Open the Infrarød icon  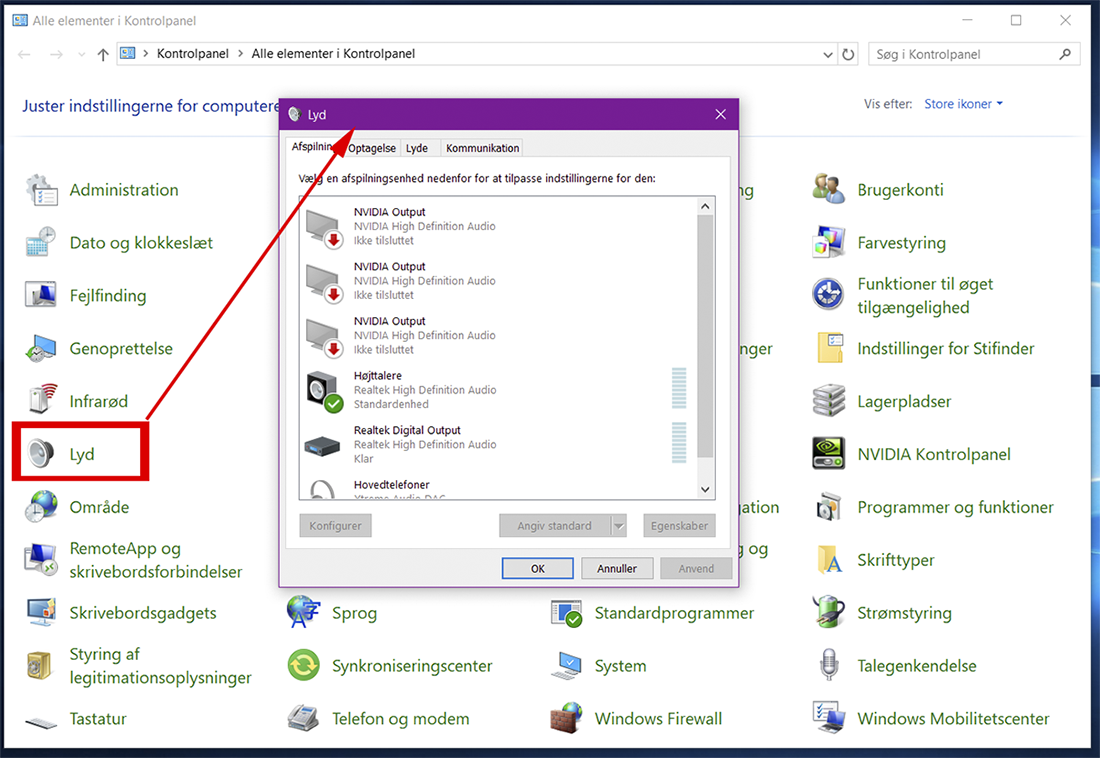click(41, 401)
